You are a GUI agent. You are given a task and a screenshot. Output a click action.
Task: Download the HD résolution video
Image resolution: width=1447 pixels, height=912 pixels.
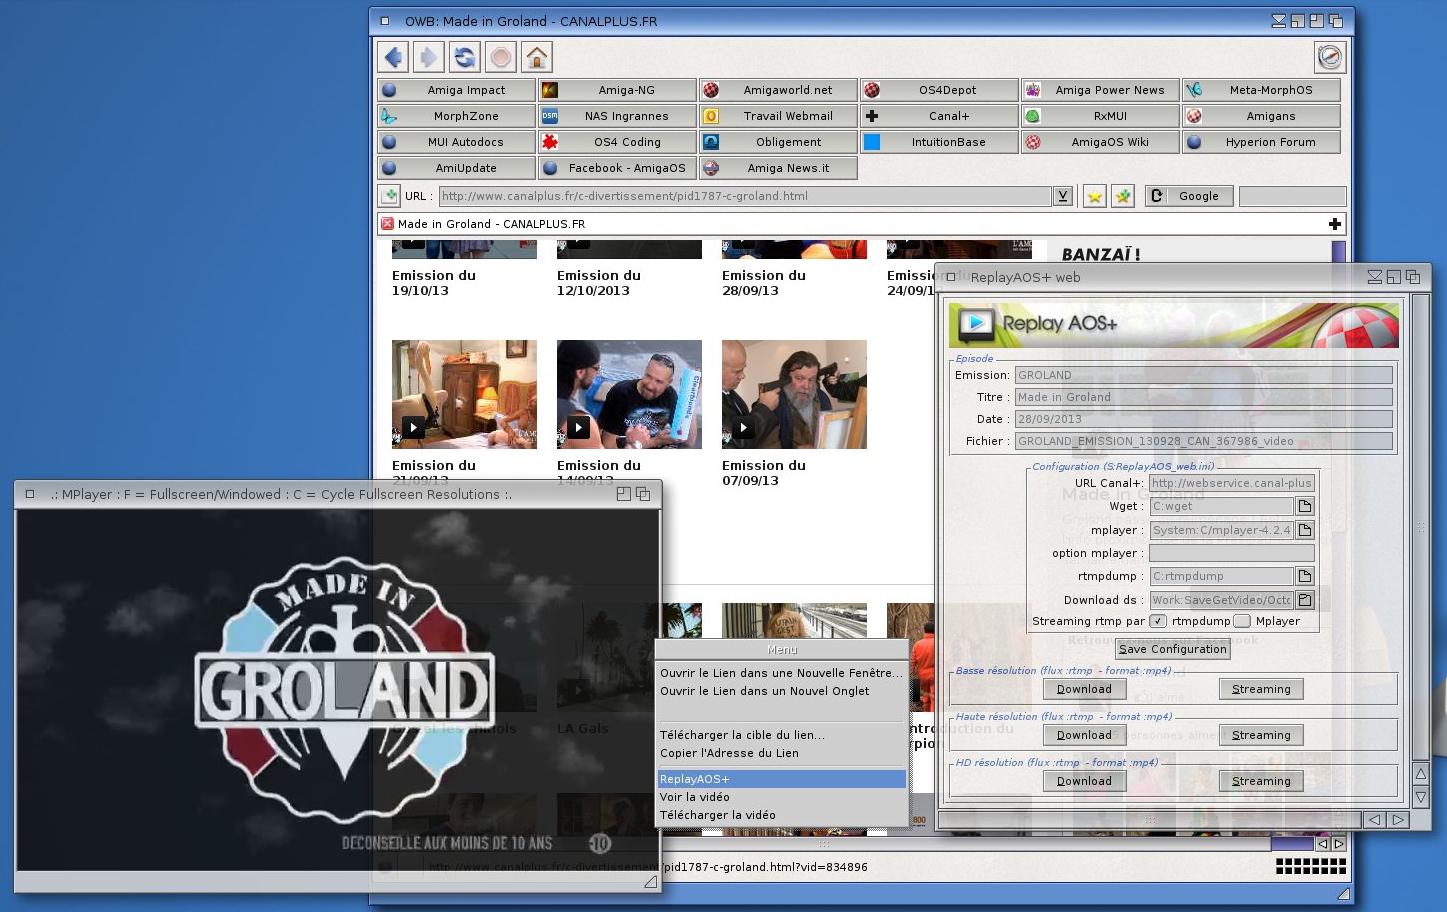(x=1084, y=781)
